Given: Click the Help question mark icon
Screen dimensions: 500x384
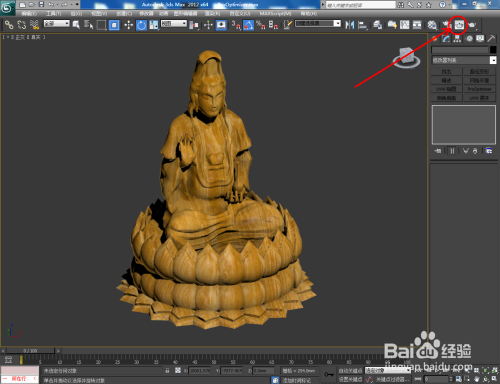Looking at the screenshot, I should click(442, 5).
